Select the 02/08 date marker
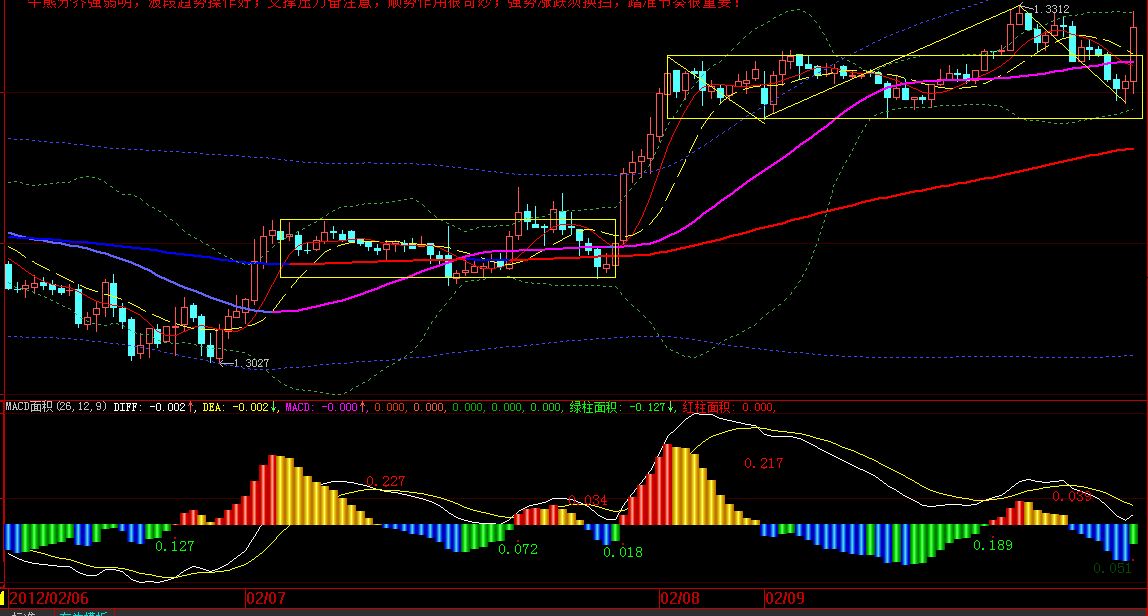This screenshot has width=1148, height=616. (680, 598)
